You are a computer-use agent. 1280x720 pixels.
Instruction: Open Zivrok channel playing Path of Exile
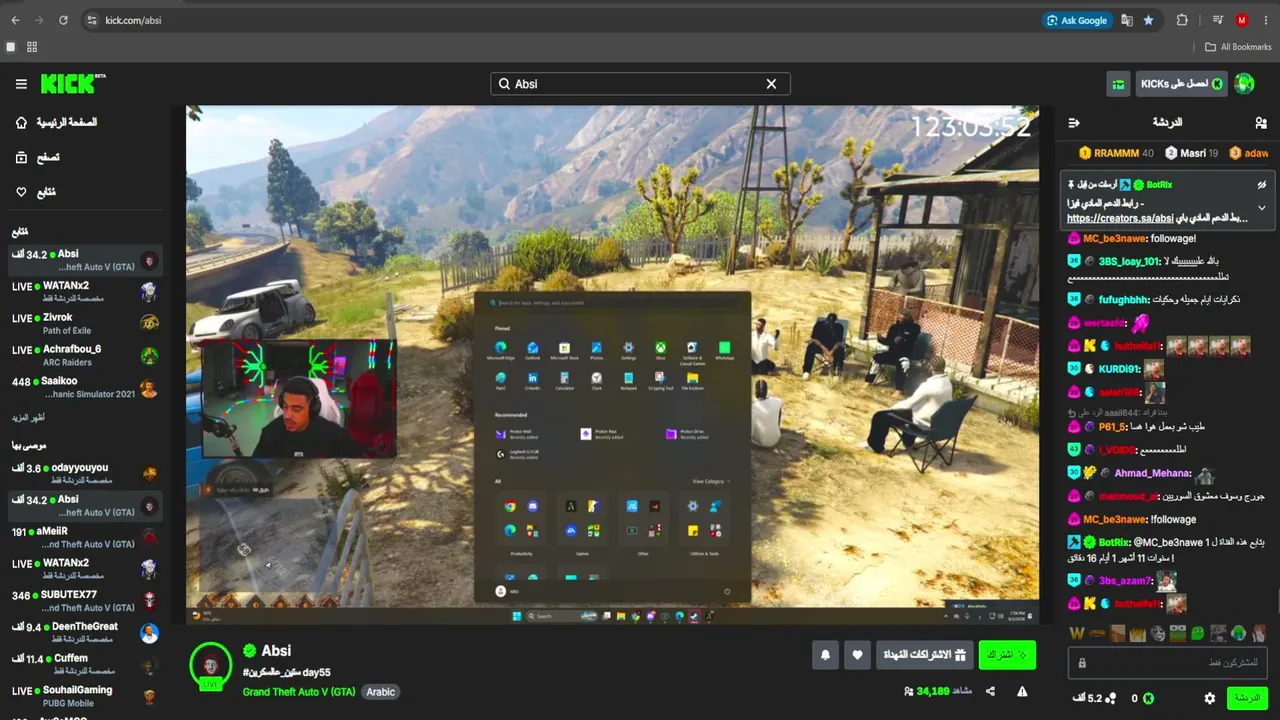coord(84,323)
